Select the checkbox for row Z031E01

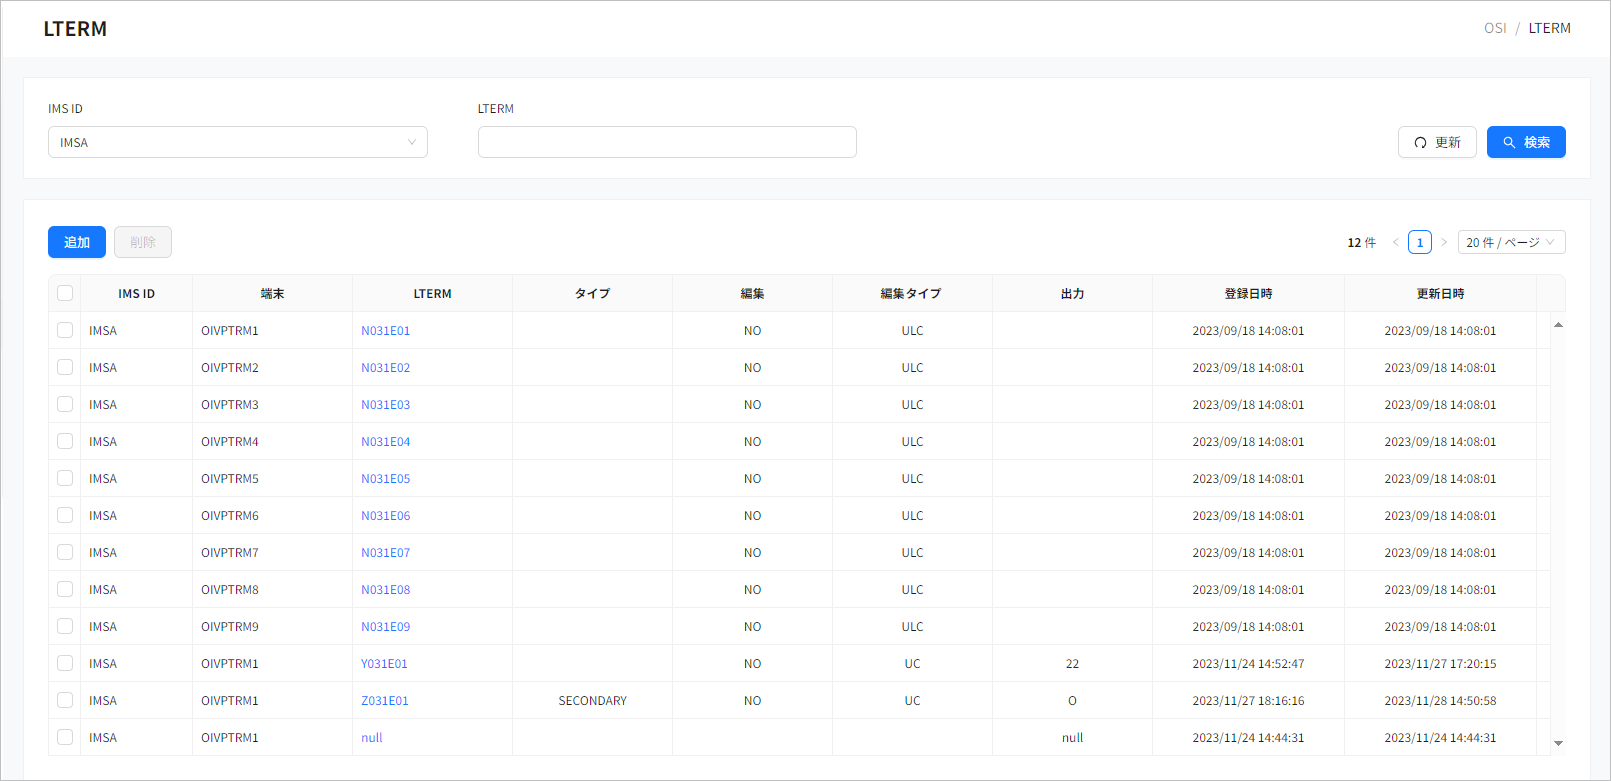65,700
